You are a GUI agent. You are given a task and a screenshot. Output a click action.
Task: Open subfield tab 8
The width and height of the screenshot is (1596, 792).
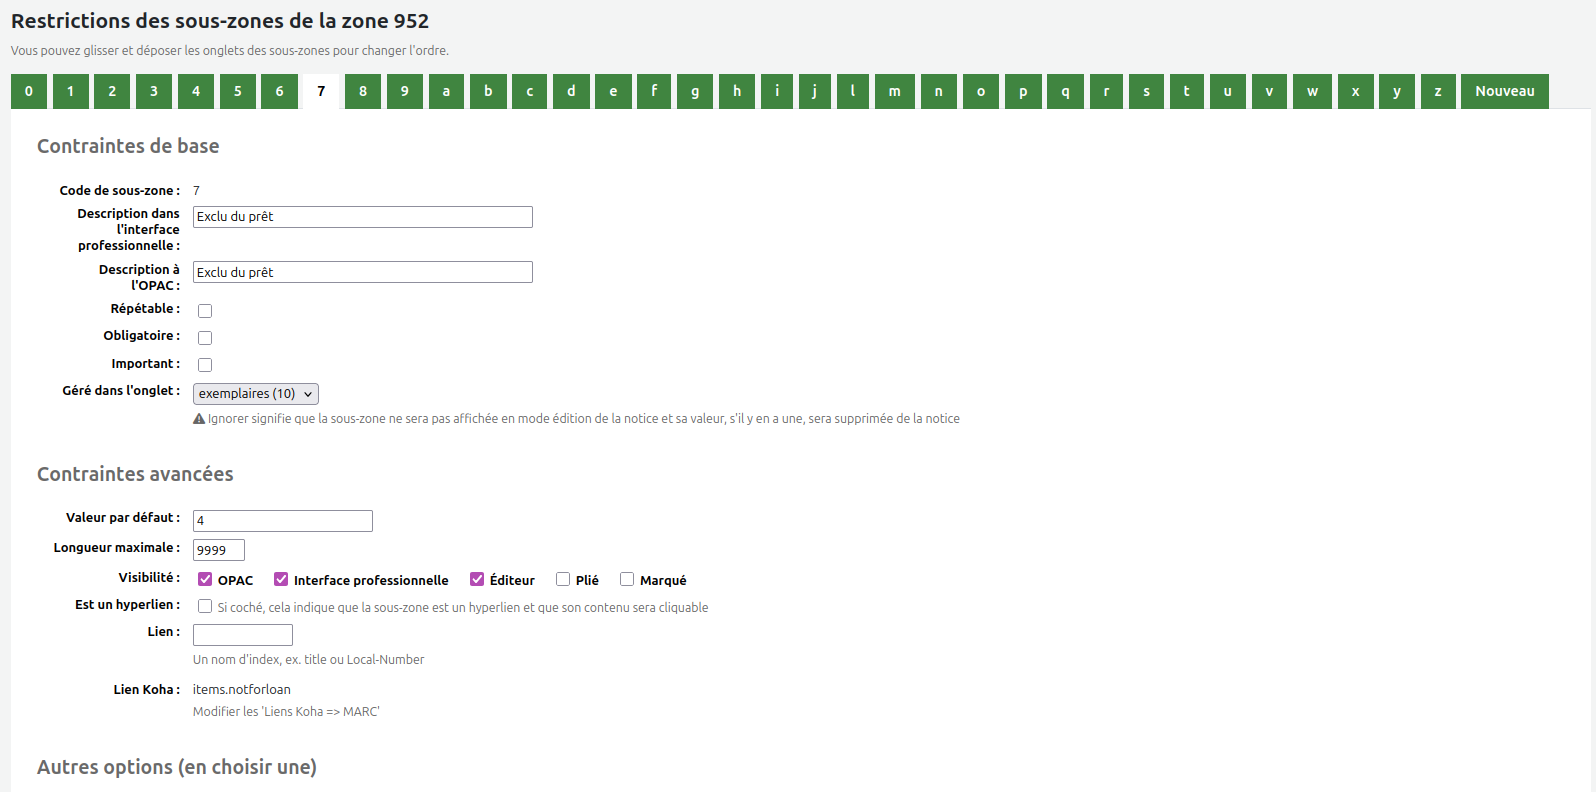pyautogui.click(x=363, y=91)
